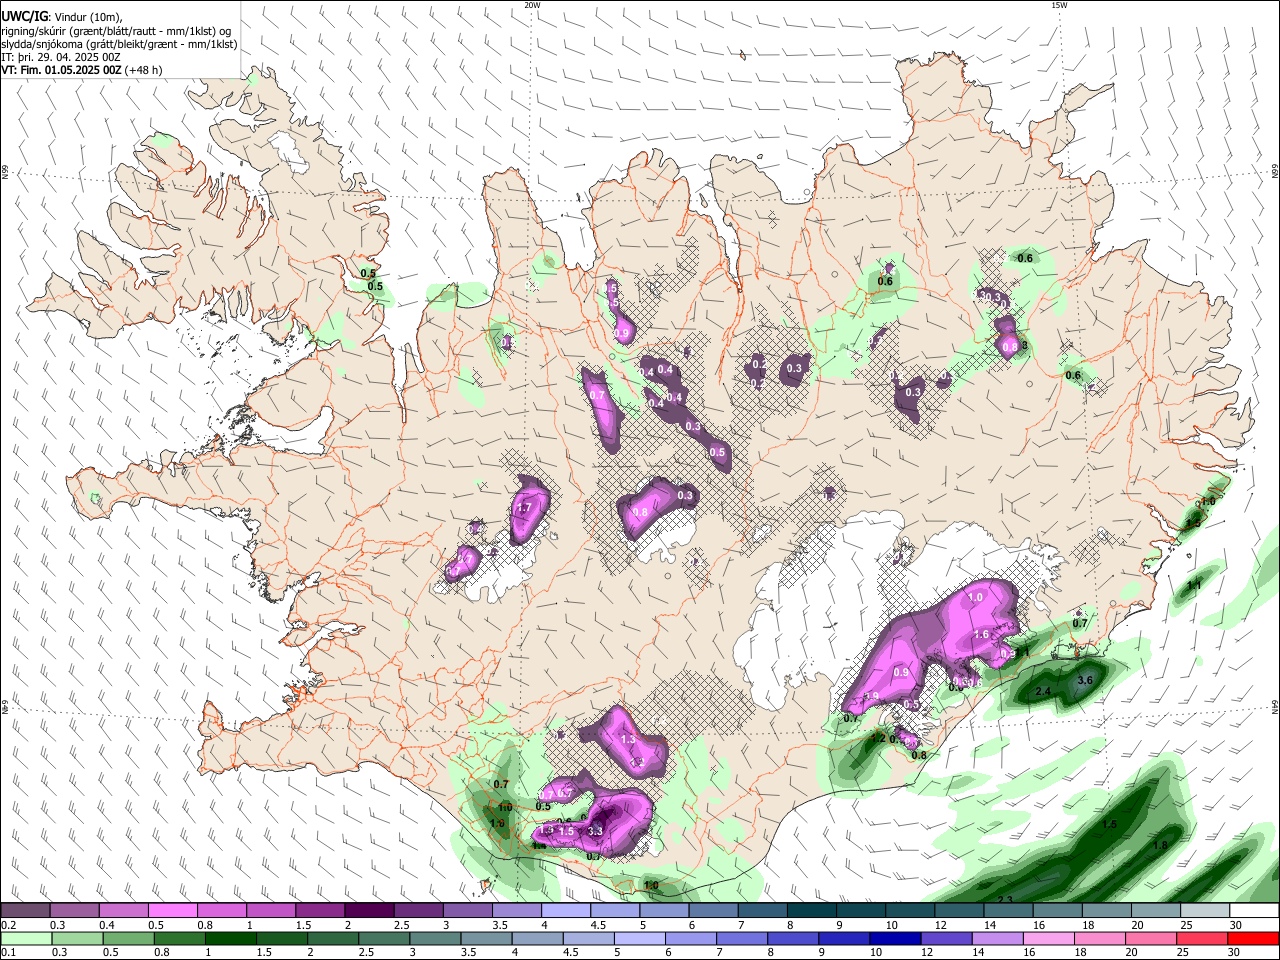1280x960 pixels.
Task: Select the darkest green 1 swatch in lower legend
Action: (x=230, y=939)
